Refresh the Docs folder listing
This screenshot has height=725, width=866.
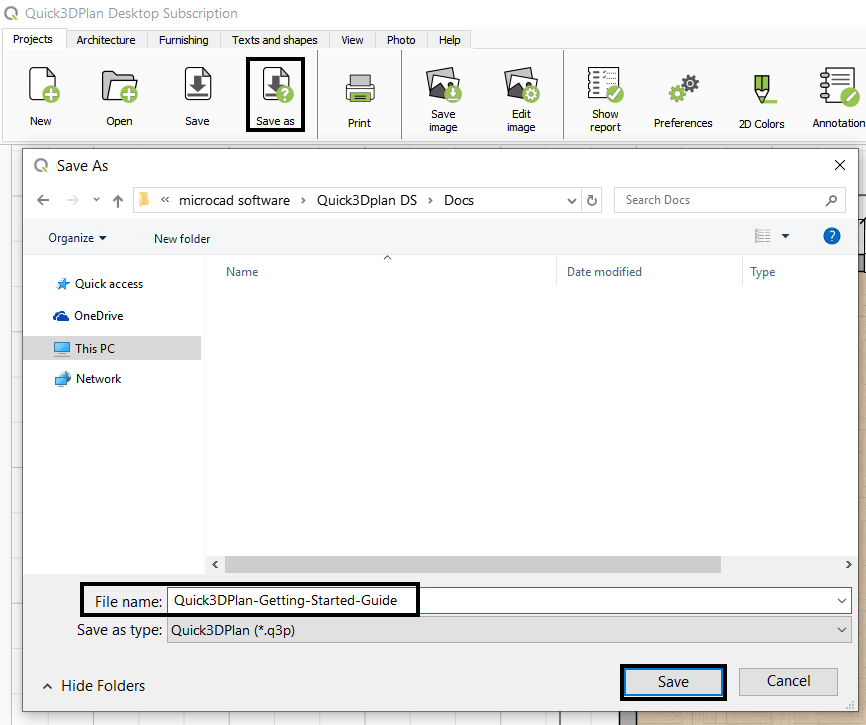coord(592,200)
